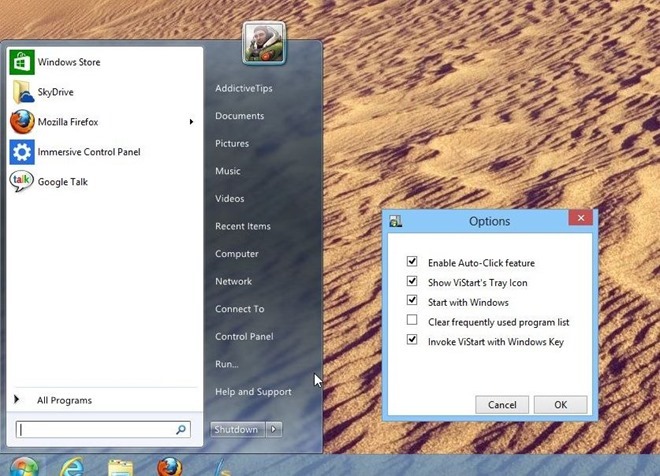Screen dimensions: 660x476
Task: Open Videos from start menu
Action: pyautogui.click(x=229, y=199)
